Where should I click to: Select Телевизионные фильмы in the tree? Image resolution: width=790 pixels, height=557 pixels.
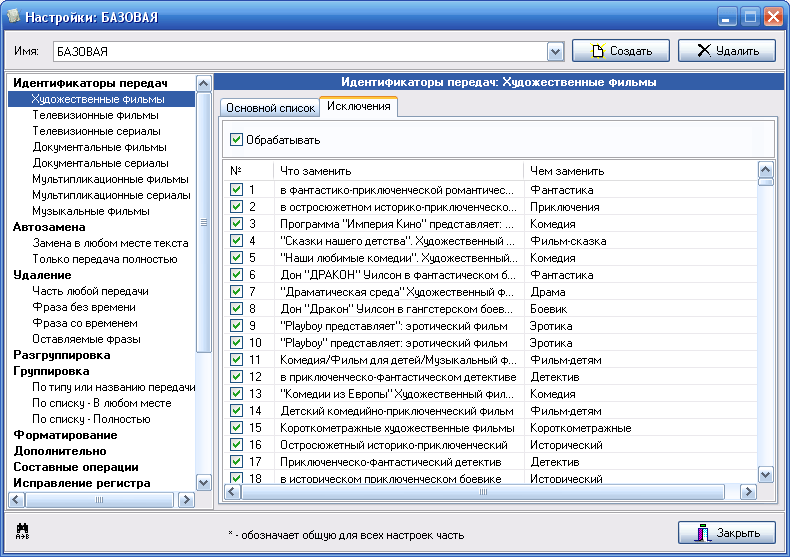[96, 115]
